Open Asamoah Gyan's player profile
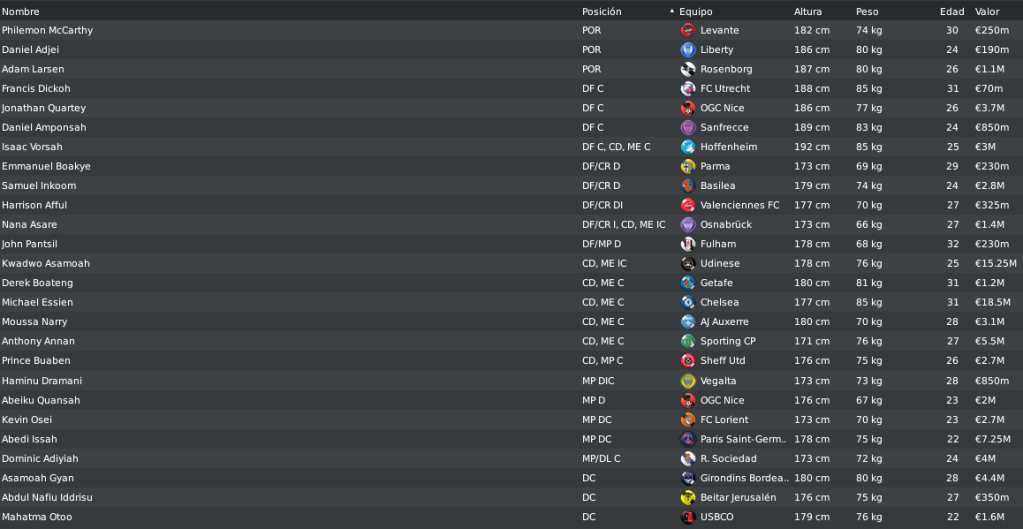The height and width of the screenshot is (529, 1023). [37, 478]
